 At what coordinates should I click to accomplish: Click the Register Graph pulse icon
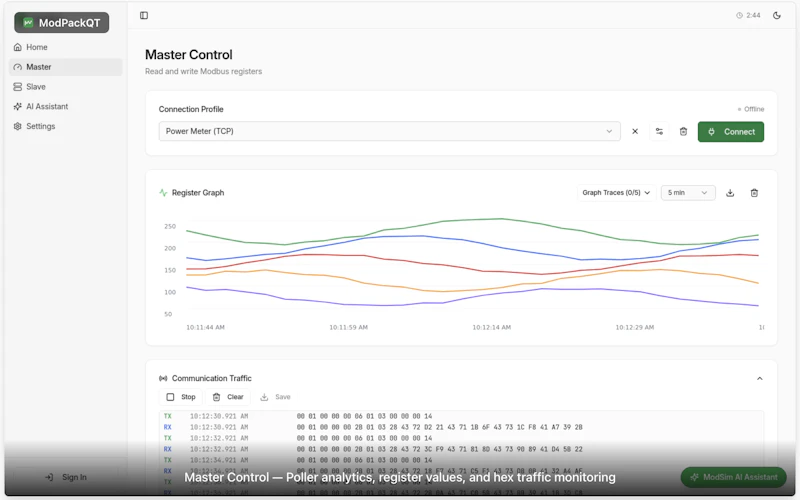coord(163,193)
